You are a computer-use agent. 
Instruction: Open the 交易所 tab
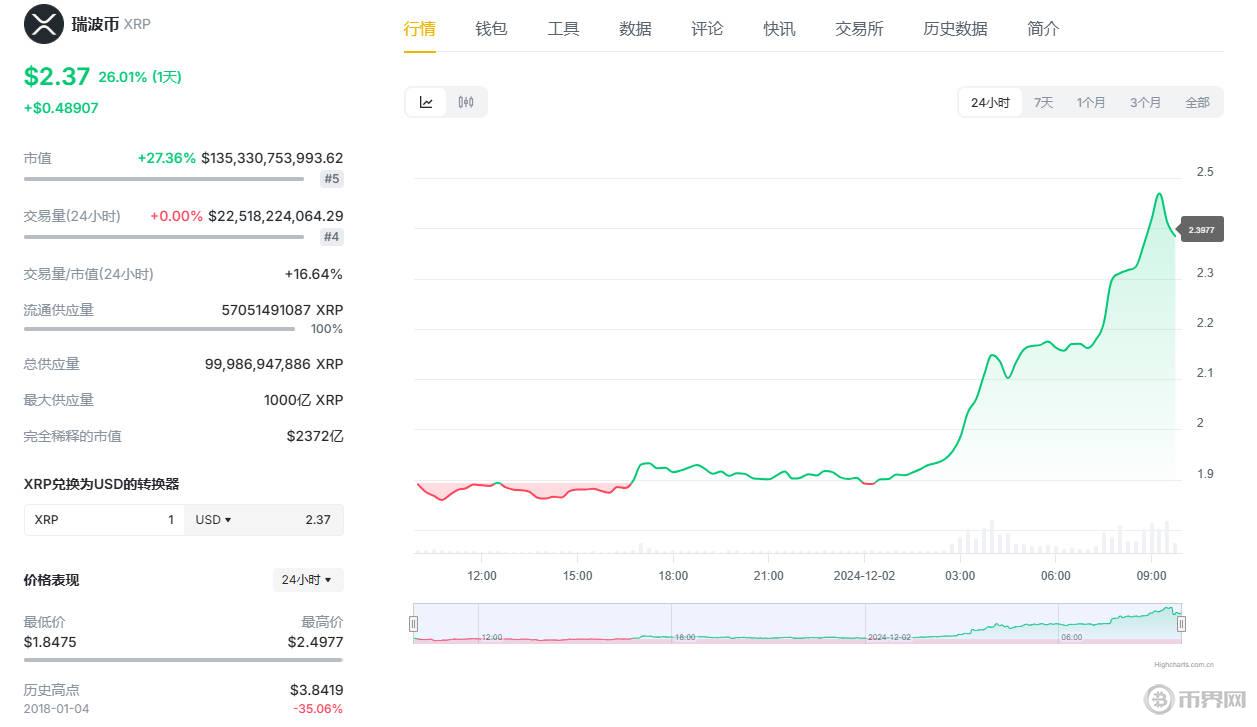859,29
